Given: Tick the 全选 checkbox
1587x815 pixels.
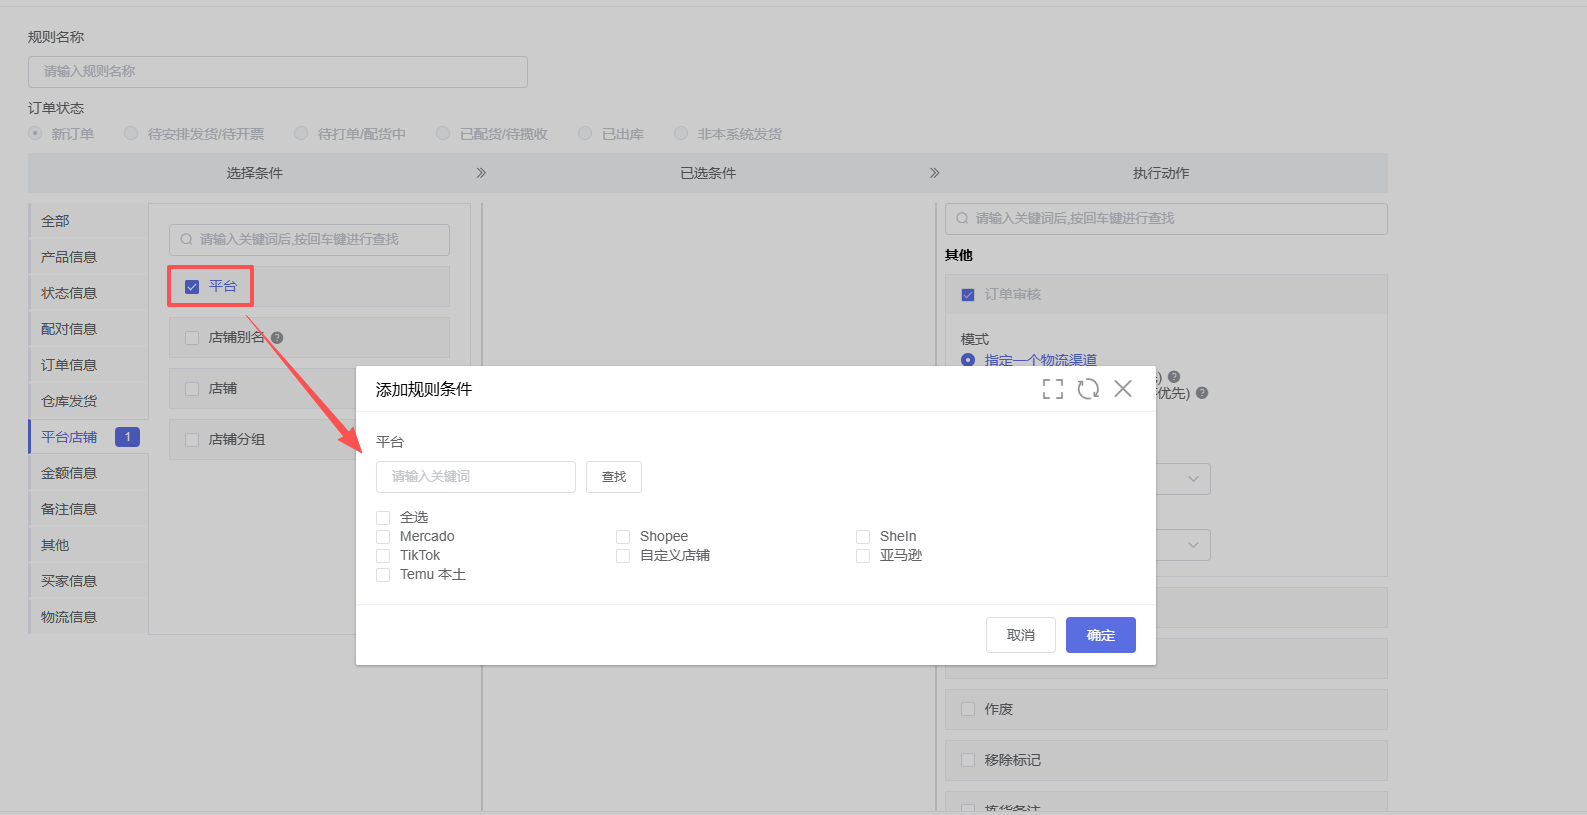Looking at the screenshot, I should point(383,518).
